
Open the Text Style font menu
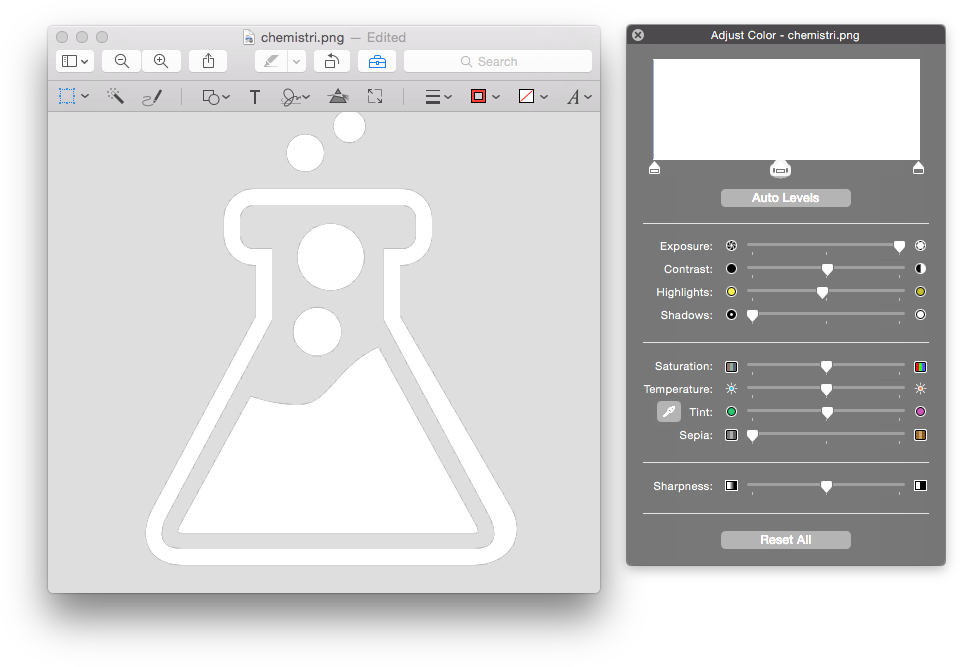579,97
